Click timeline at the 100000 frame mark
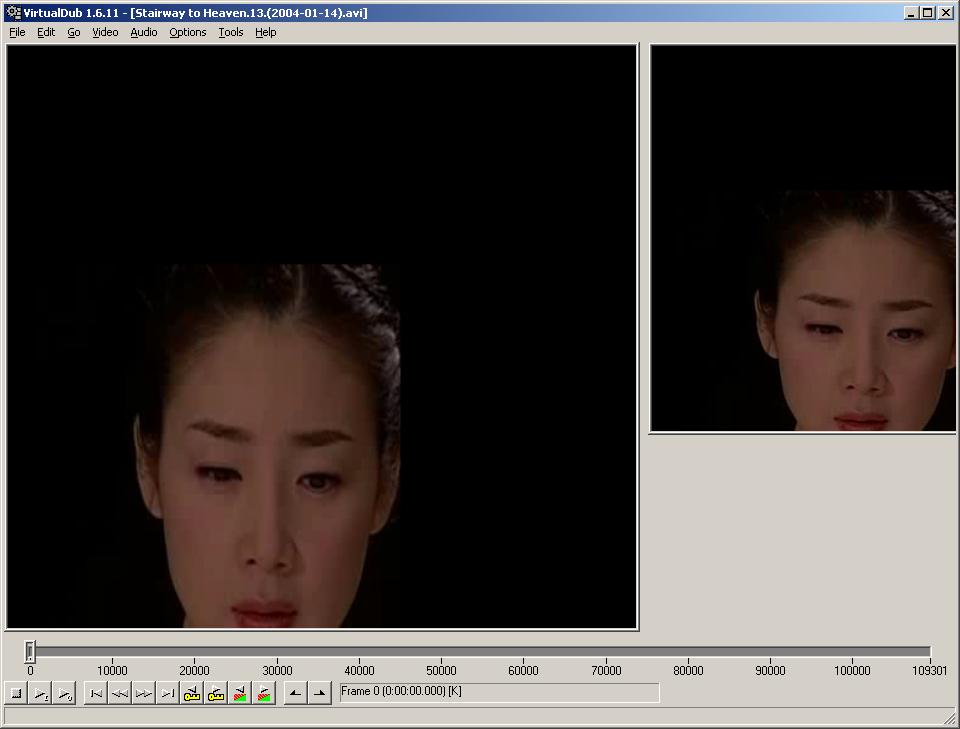This screenshot has width=960, height=729. pos(852,651)
